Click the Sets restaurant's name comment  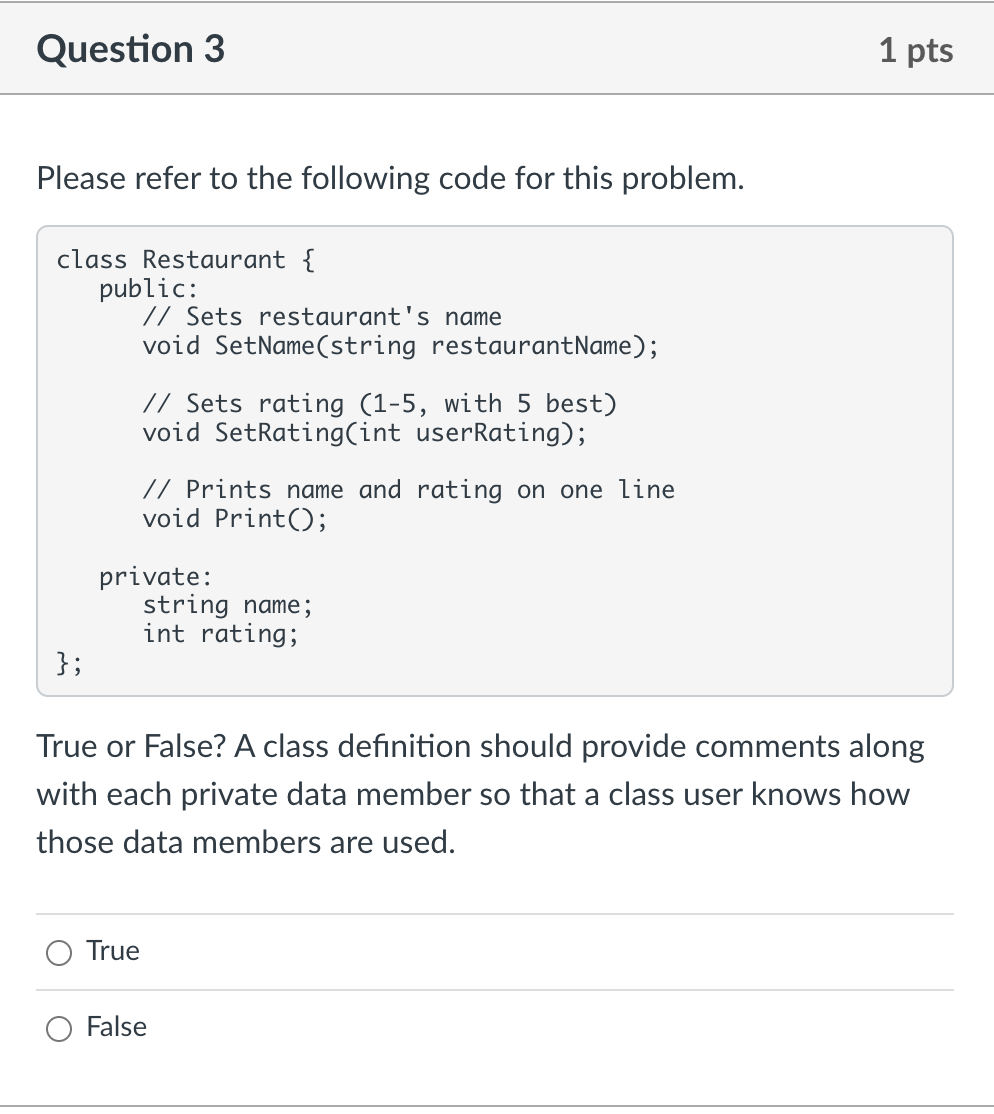point(322,316)
